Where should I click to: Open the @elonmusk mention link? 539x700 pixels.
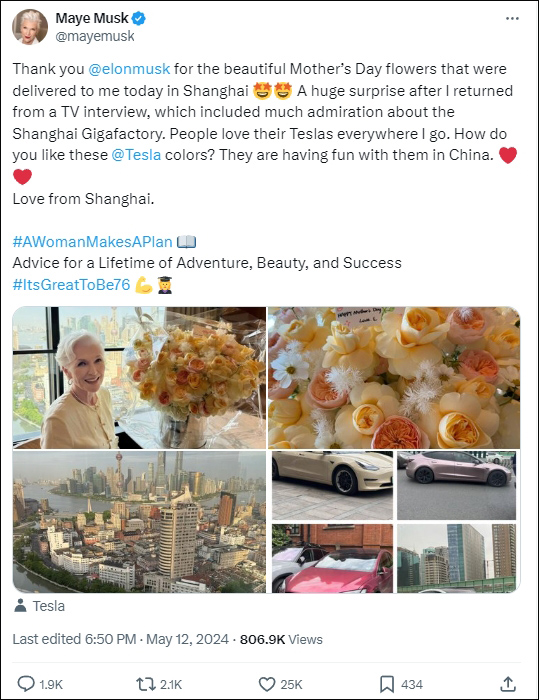click(129, 69)
